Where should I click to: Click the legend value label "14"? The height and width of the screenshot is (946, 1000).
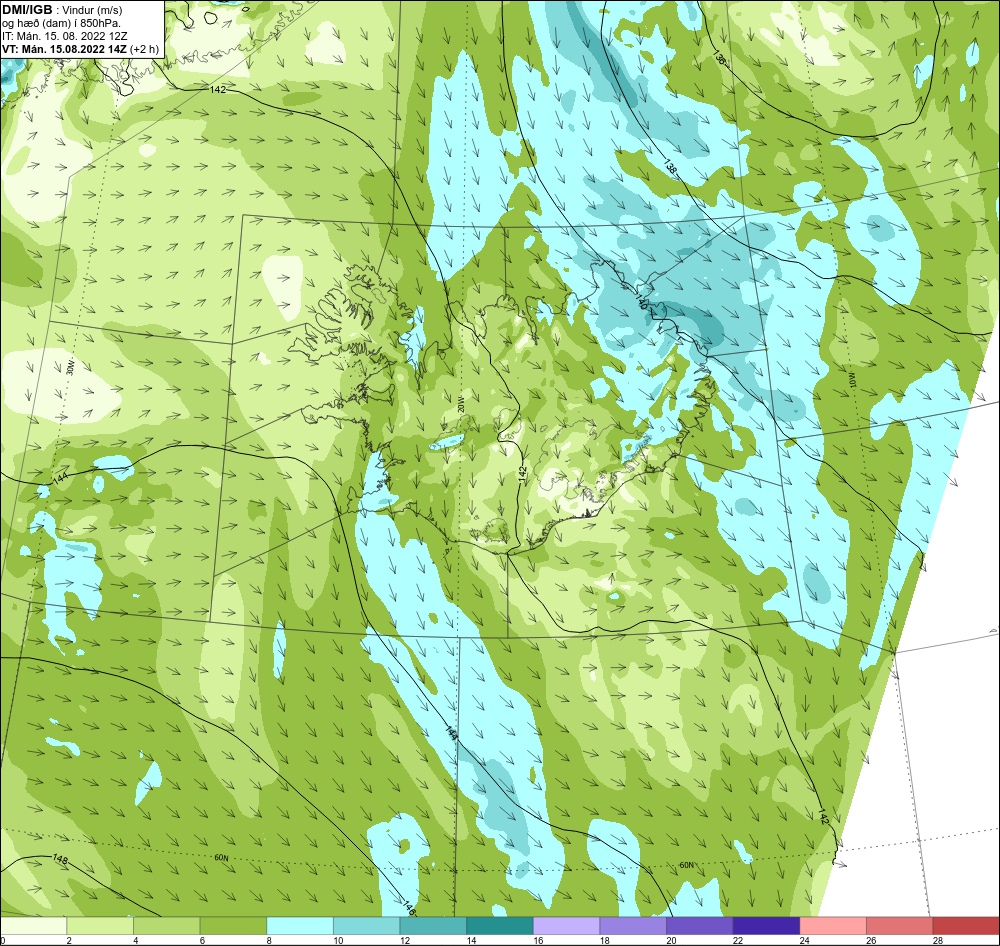pyautogui.click(x=471, y=941)
